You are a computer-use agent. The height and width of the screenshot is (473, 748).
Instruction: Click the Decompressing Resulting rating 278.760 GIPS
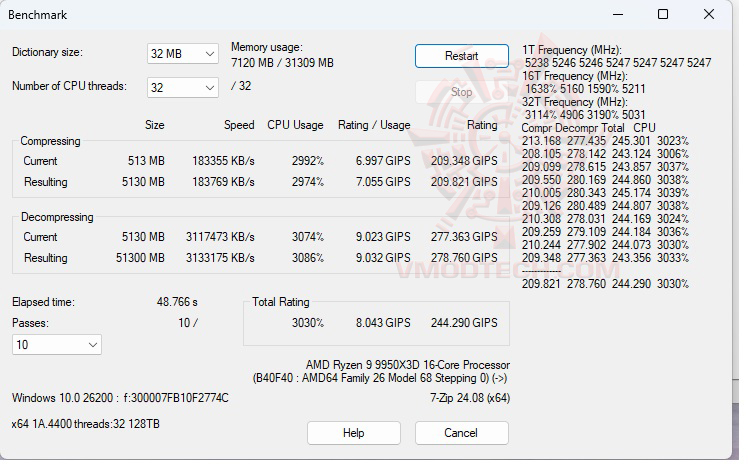pyautogui.click(x=464, y=256)
